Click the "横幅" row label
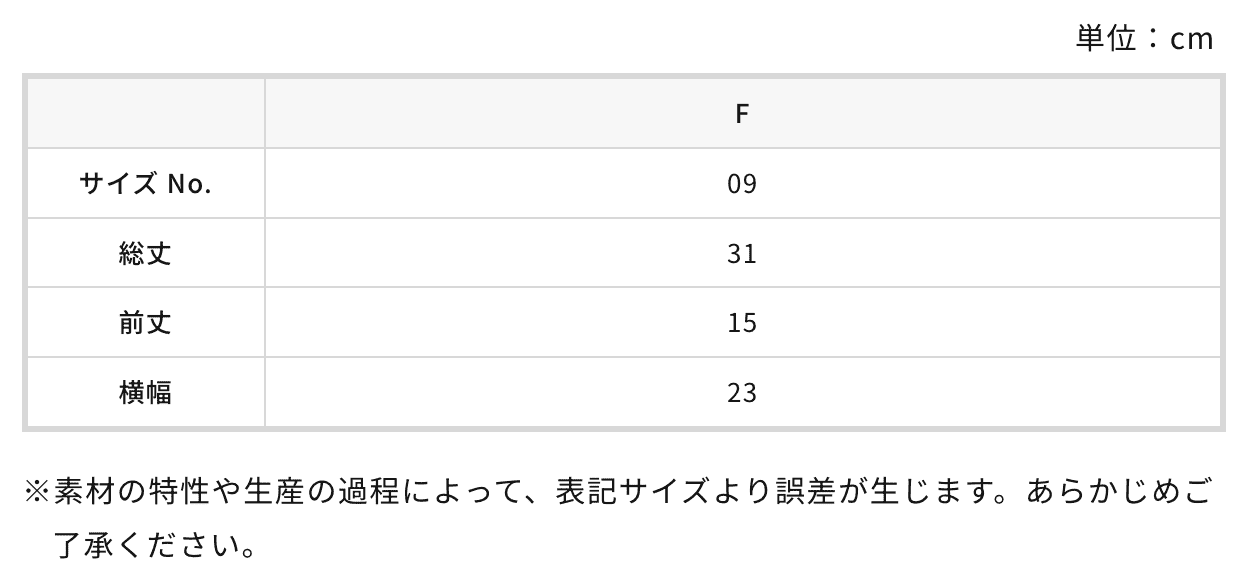The width and height of the screenshot is (1250, 586). point(146,392)
